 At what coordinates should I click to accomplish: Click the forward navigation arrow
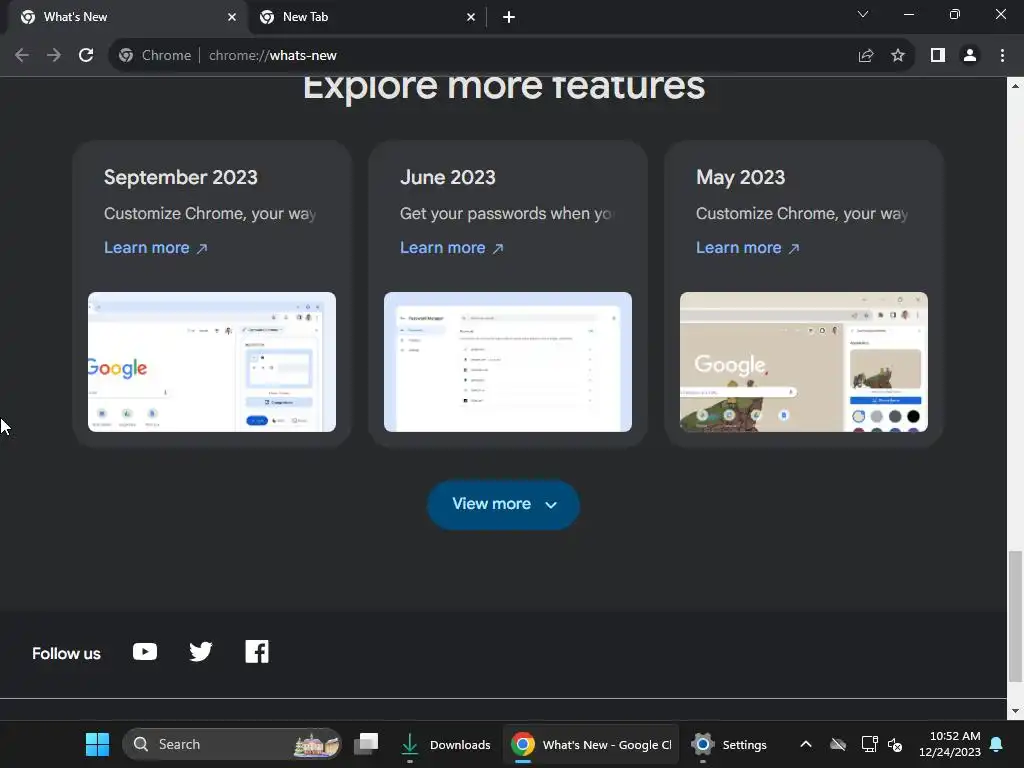point(54,56)
